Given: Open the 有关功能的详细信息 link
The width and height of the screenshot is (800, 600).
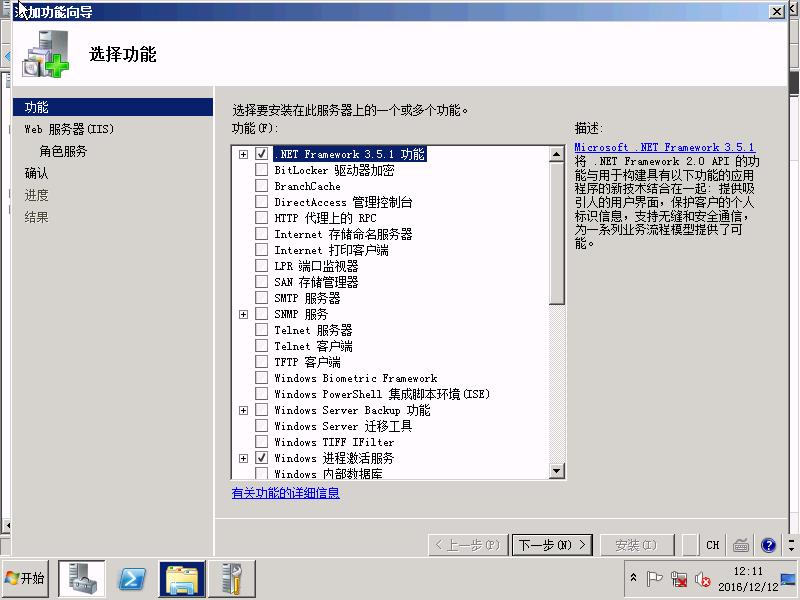Looking at the screenshot, I should coord(285,493).
